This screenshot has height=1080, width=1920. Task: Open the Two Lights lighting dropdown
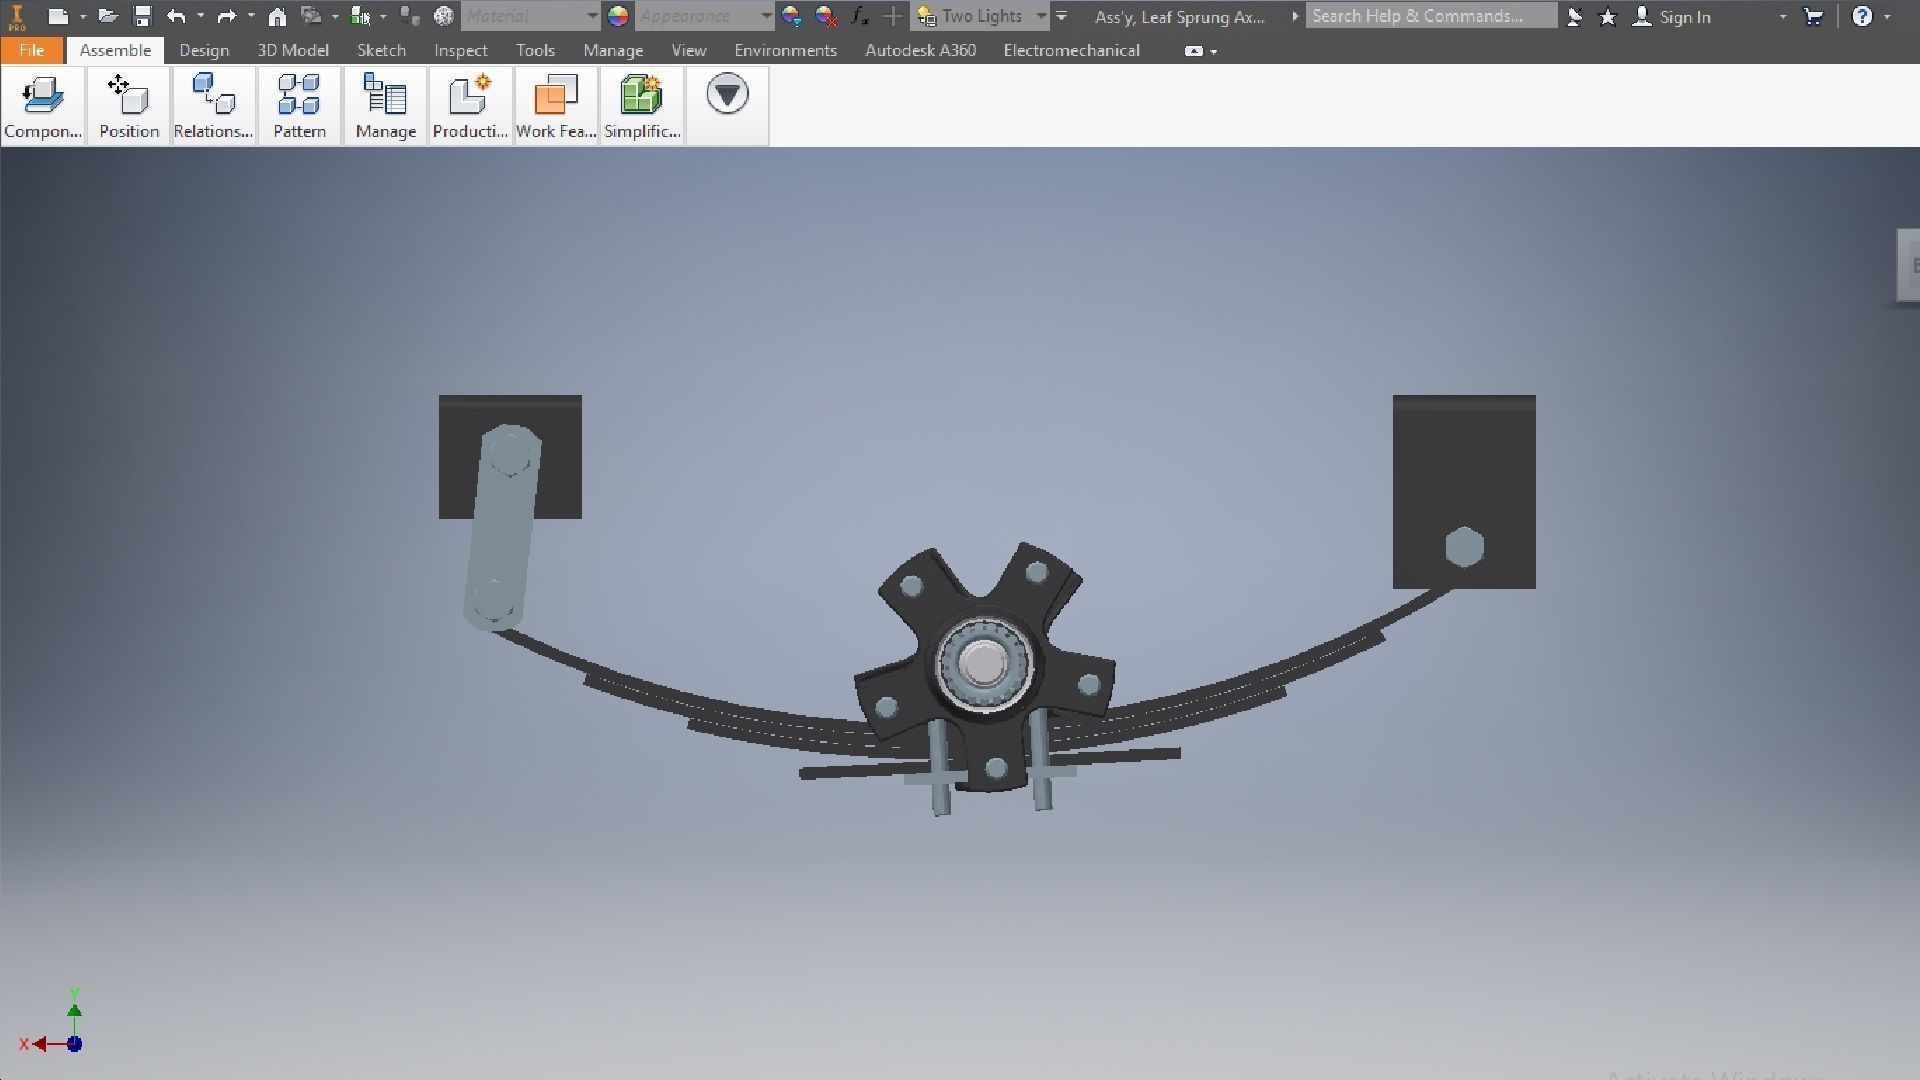(x=1041, y=16)
